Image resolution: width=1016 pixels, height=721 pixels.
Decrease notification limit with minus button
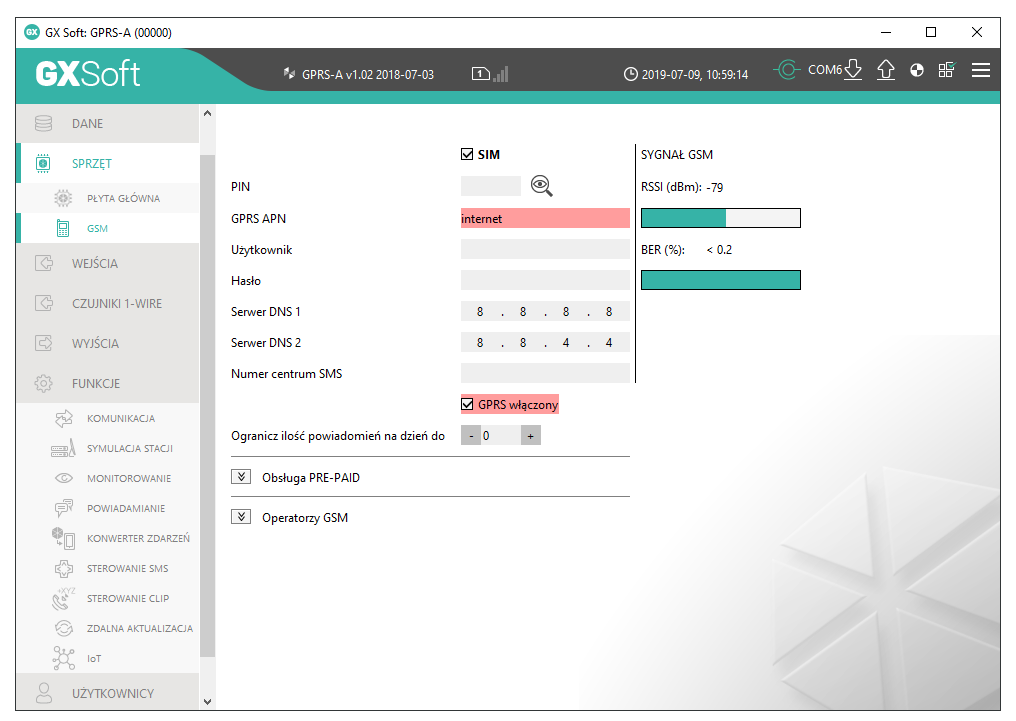point(470,436)
